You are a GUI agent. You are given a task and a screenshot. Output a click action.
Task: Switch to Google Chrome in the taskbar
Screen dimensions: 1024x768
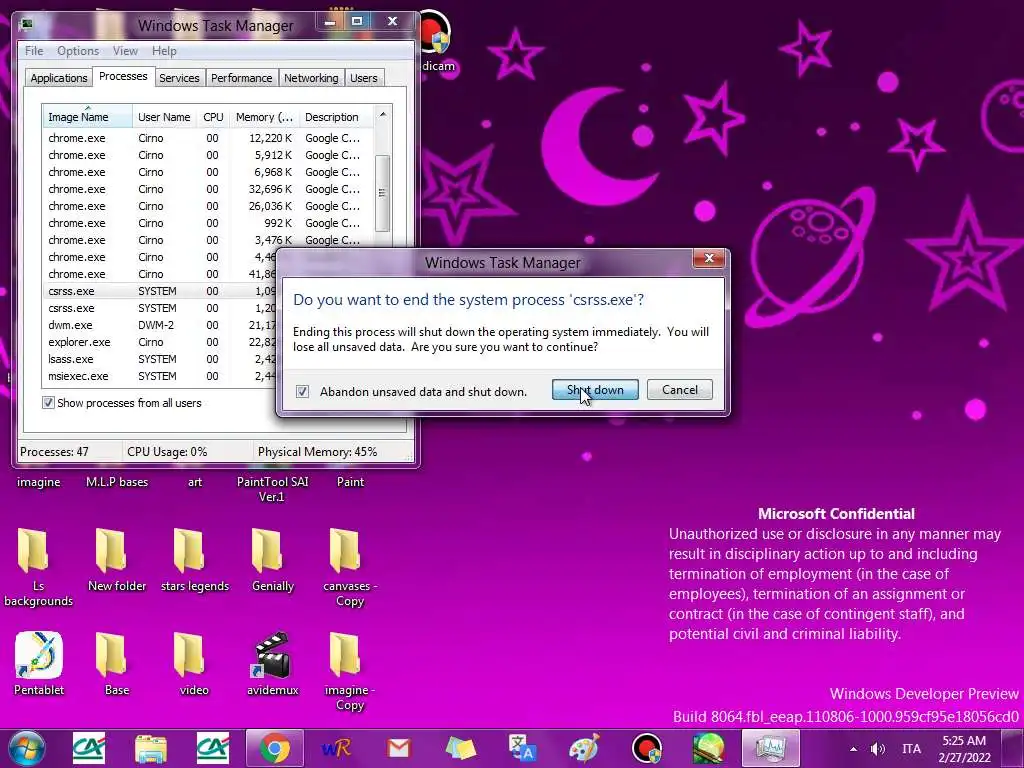275,748
